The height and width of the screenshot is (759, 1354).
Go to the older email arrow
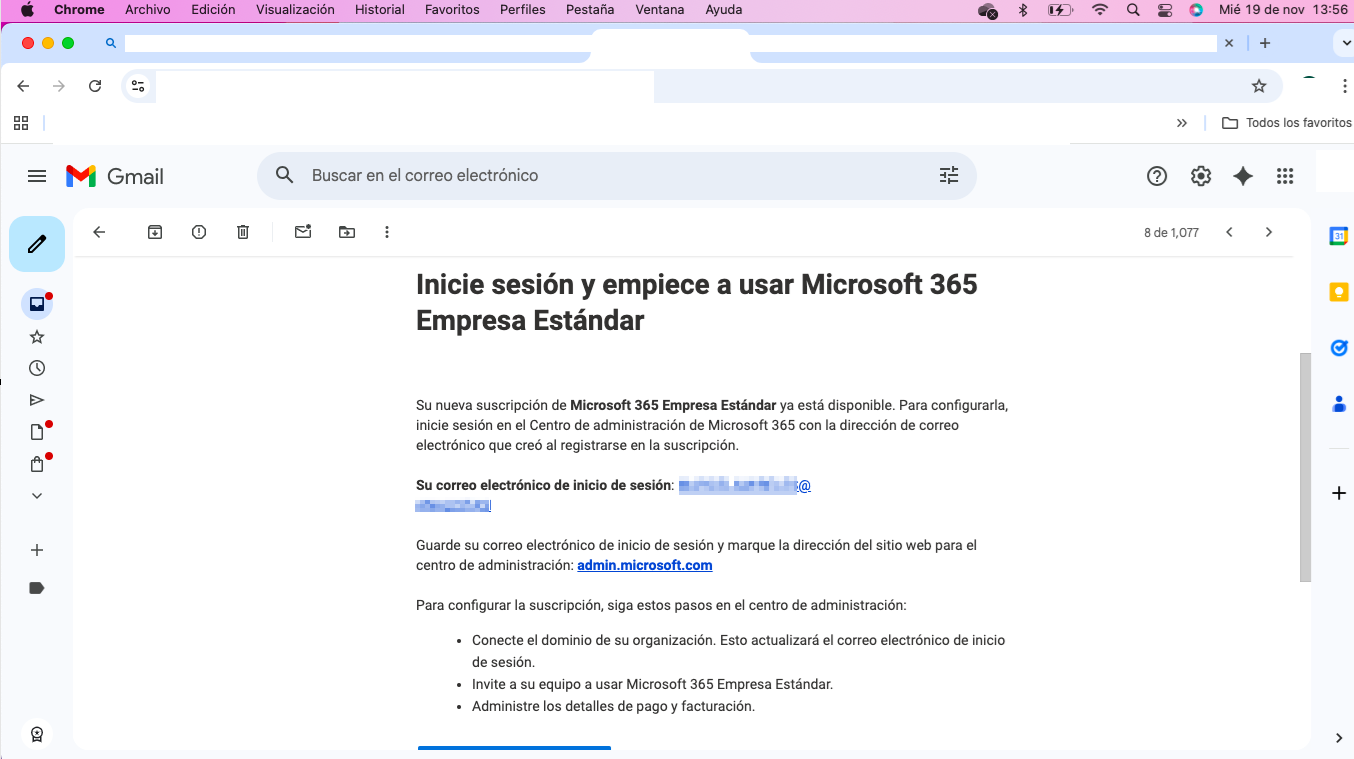coord(1269,232)
